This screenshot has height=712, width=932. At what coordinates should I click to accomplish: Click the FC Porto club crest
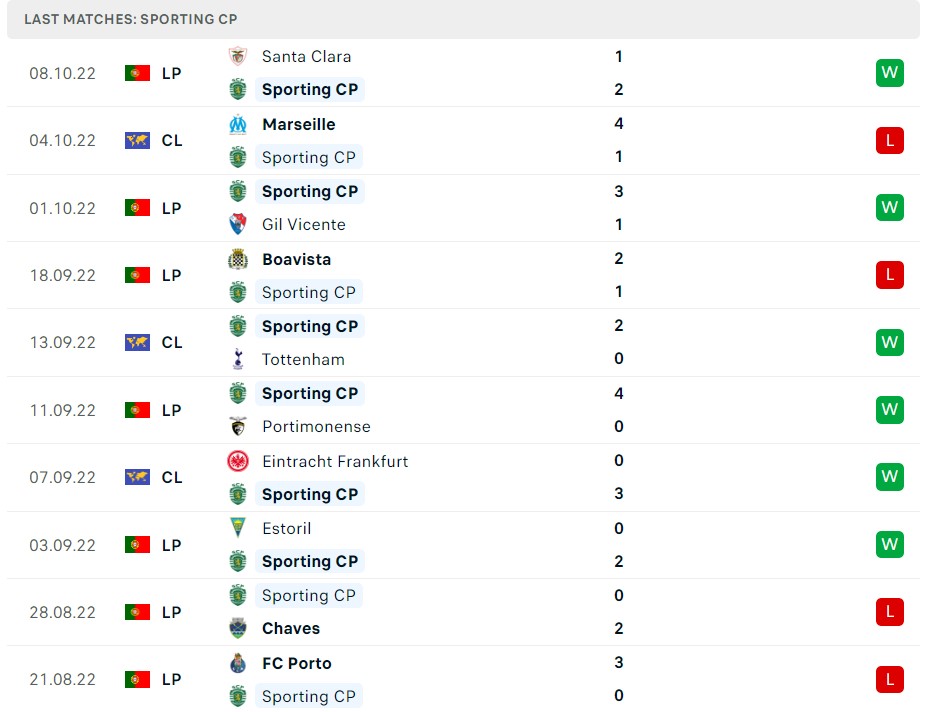(x=238, y=663)
